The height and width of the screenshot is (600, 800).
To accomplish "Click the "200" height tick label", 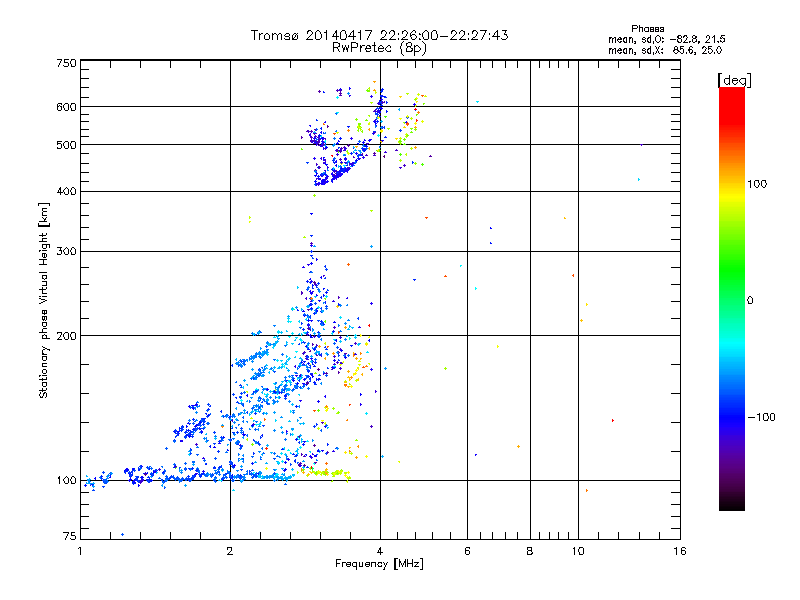I will [66, 336].
